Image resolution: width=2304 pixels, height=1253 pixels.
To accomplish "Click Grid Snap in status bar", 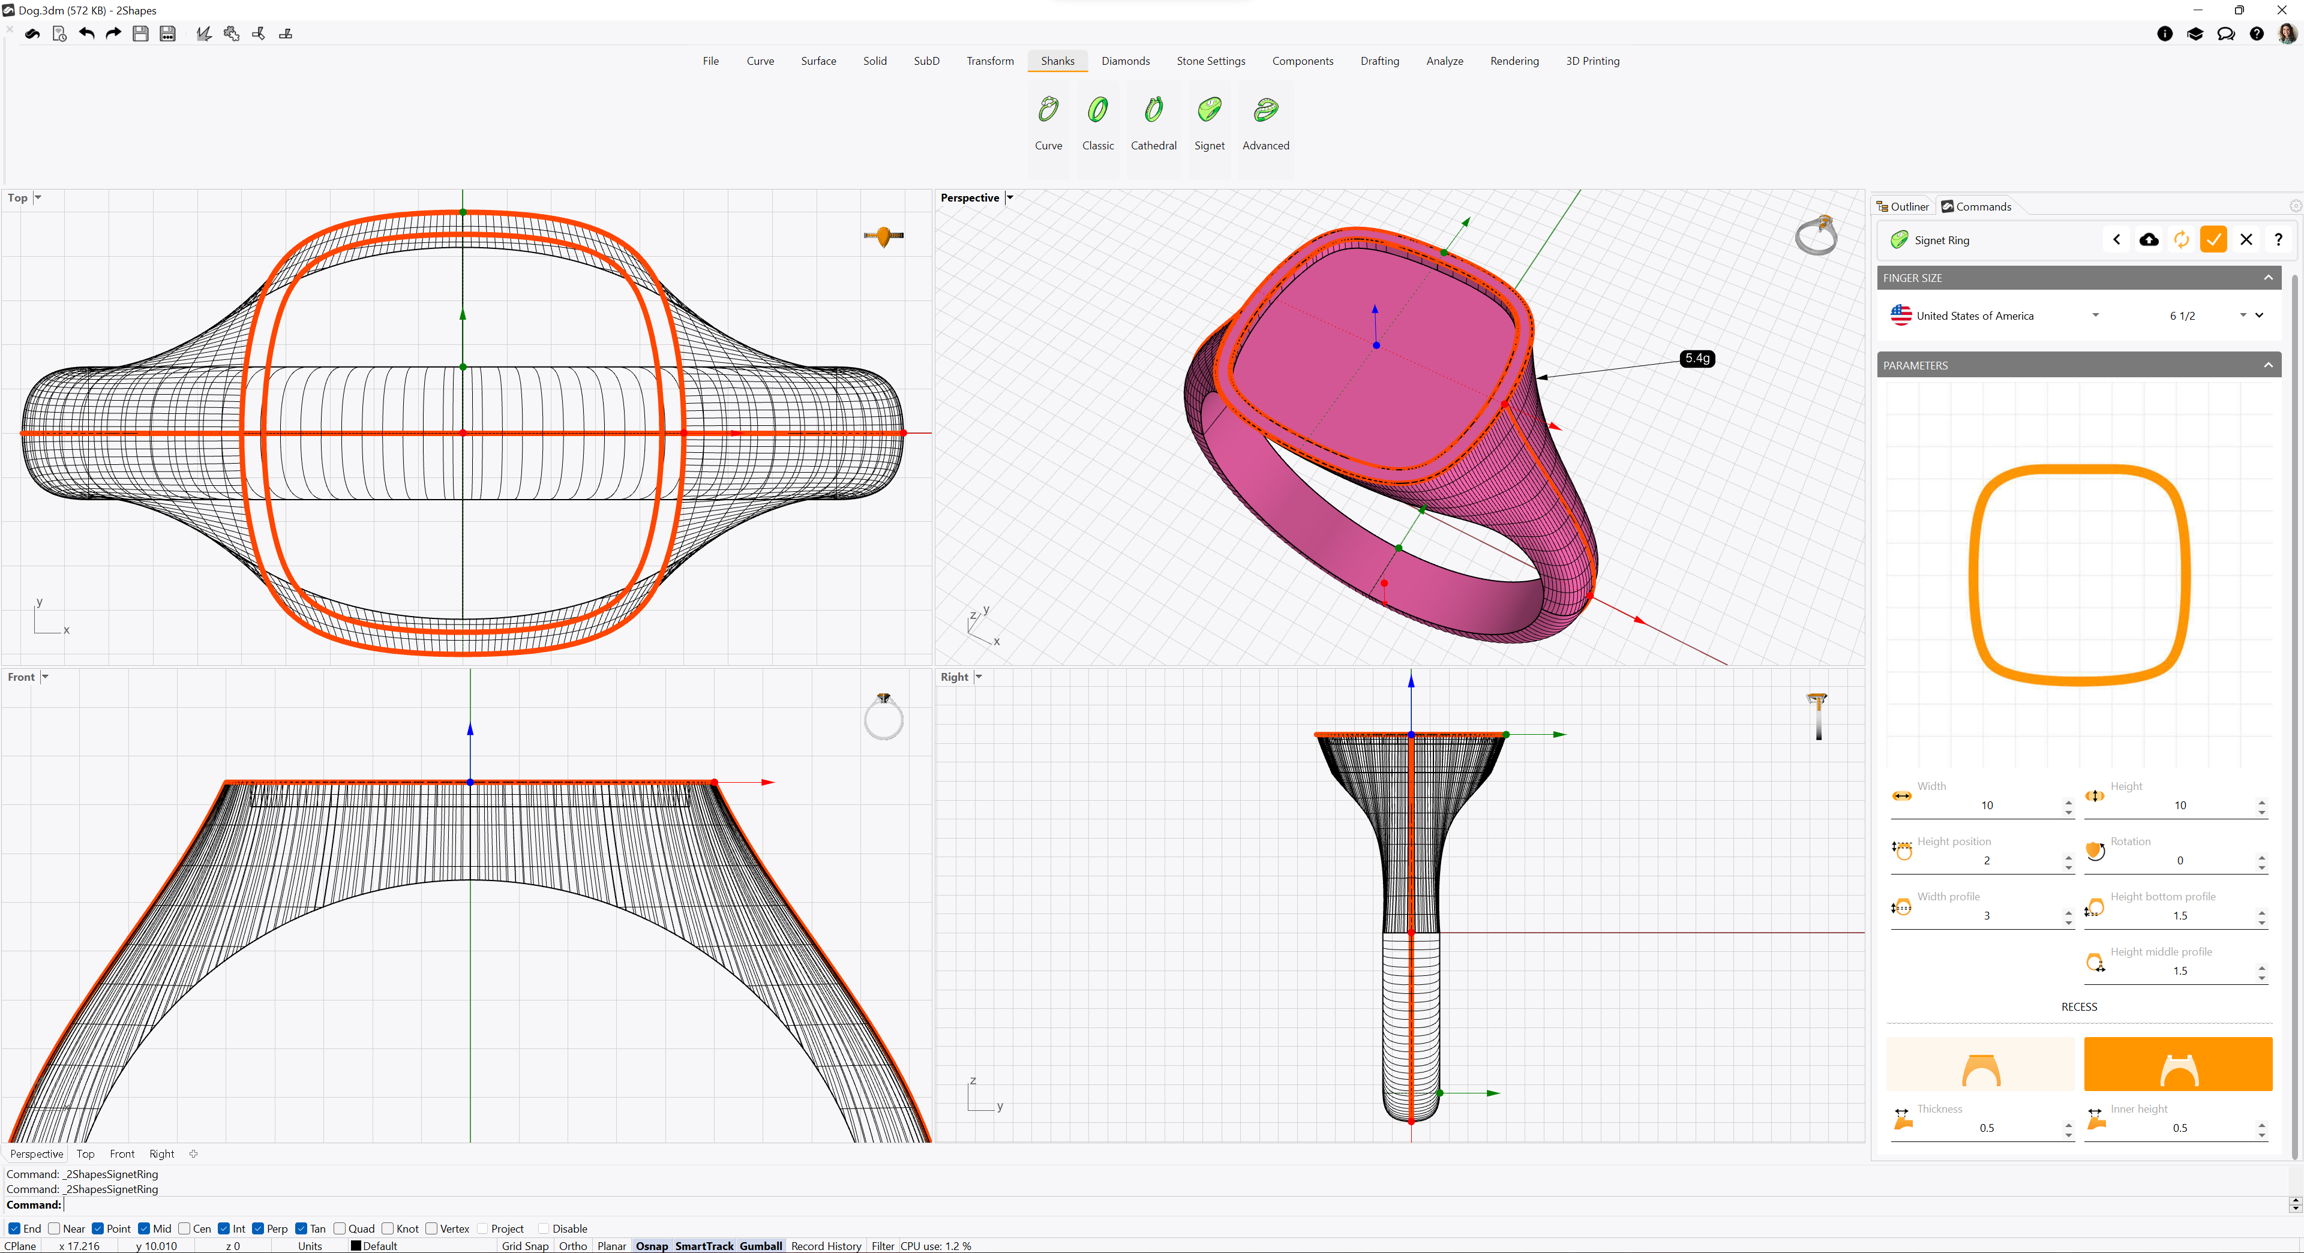I will click(x=524, y=1246).
